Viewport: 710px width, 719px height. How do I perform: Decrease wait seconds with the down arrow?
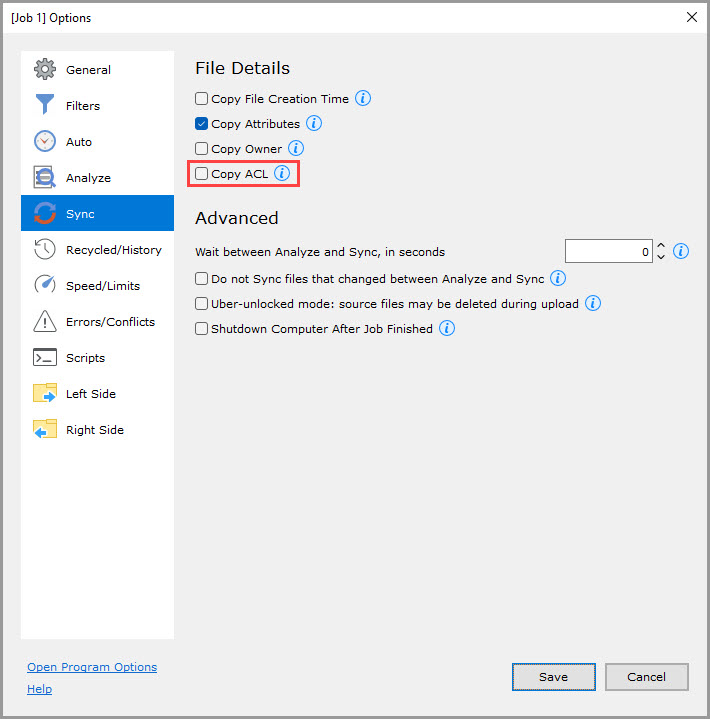pos(661,258)
